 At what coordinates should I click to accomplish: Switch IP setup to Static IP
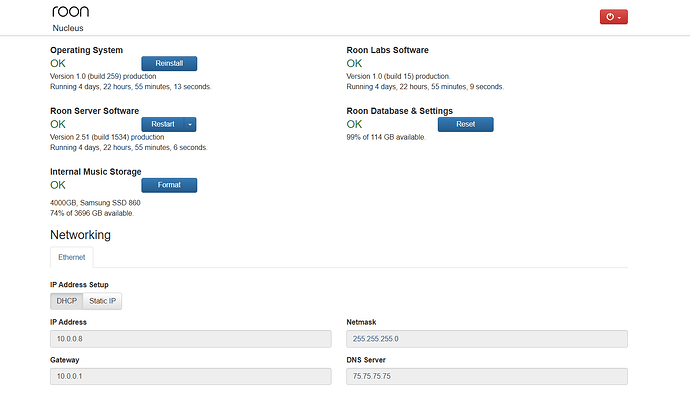pyautogui.click(x=102, y=301)
